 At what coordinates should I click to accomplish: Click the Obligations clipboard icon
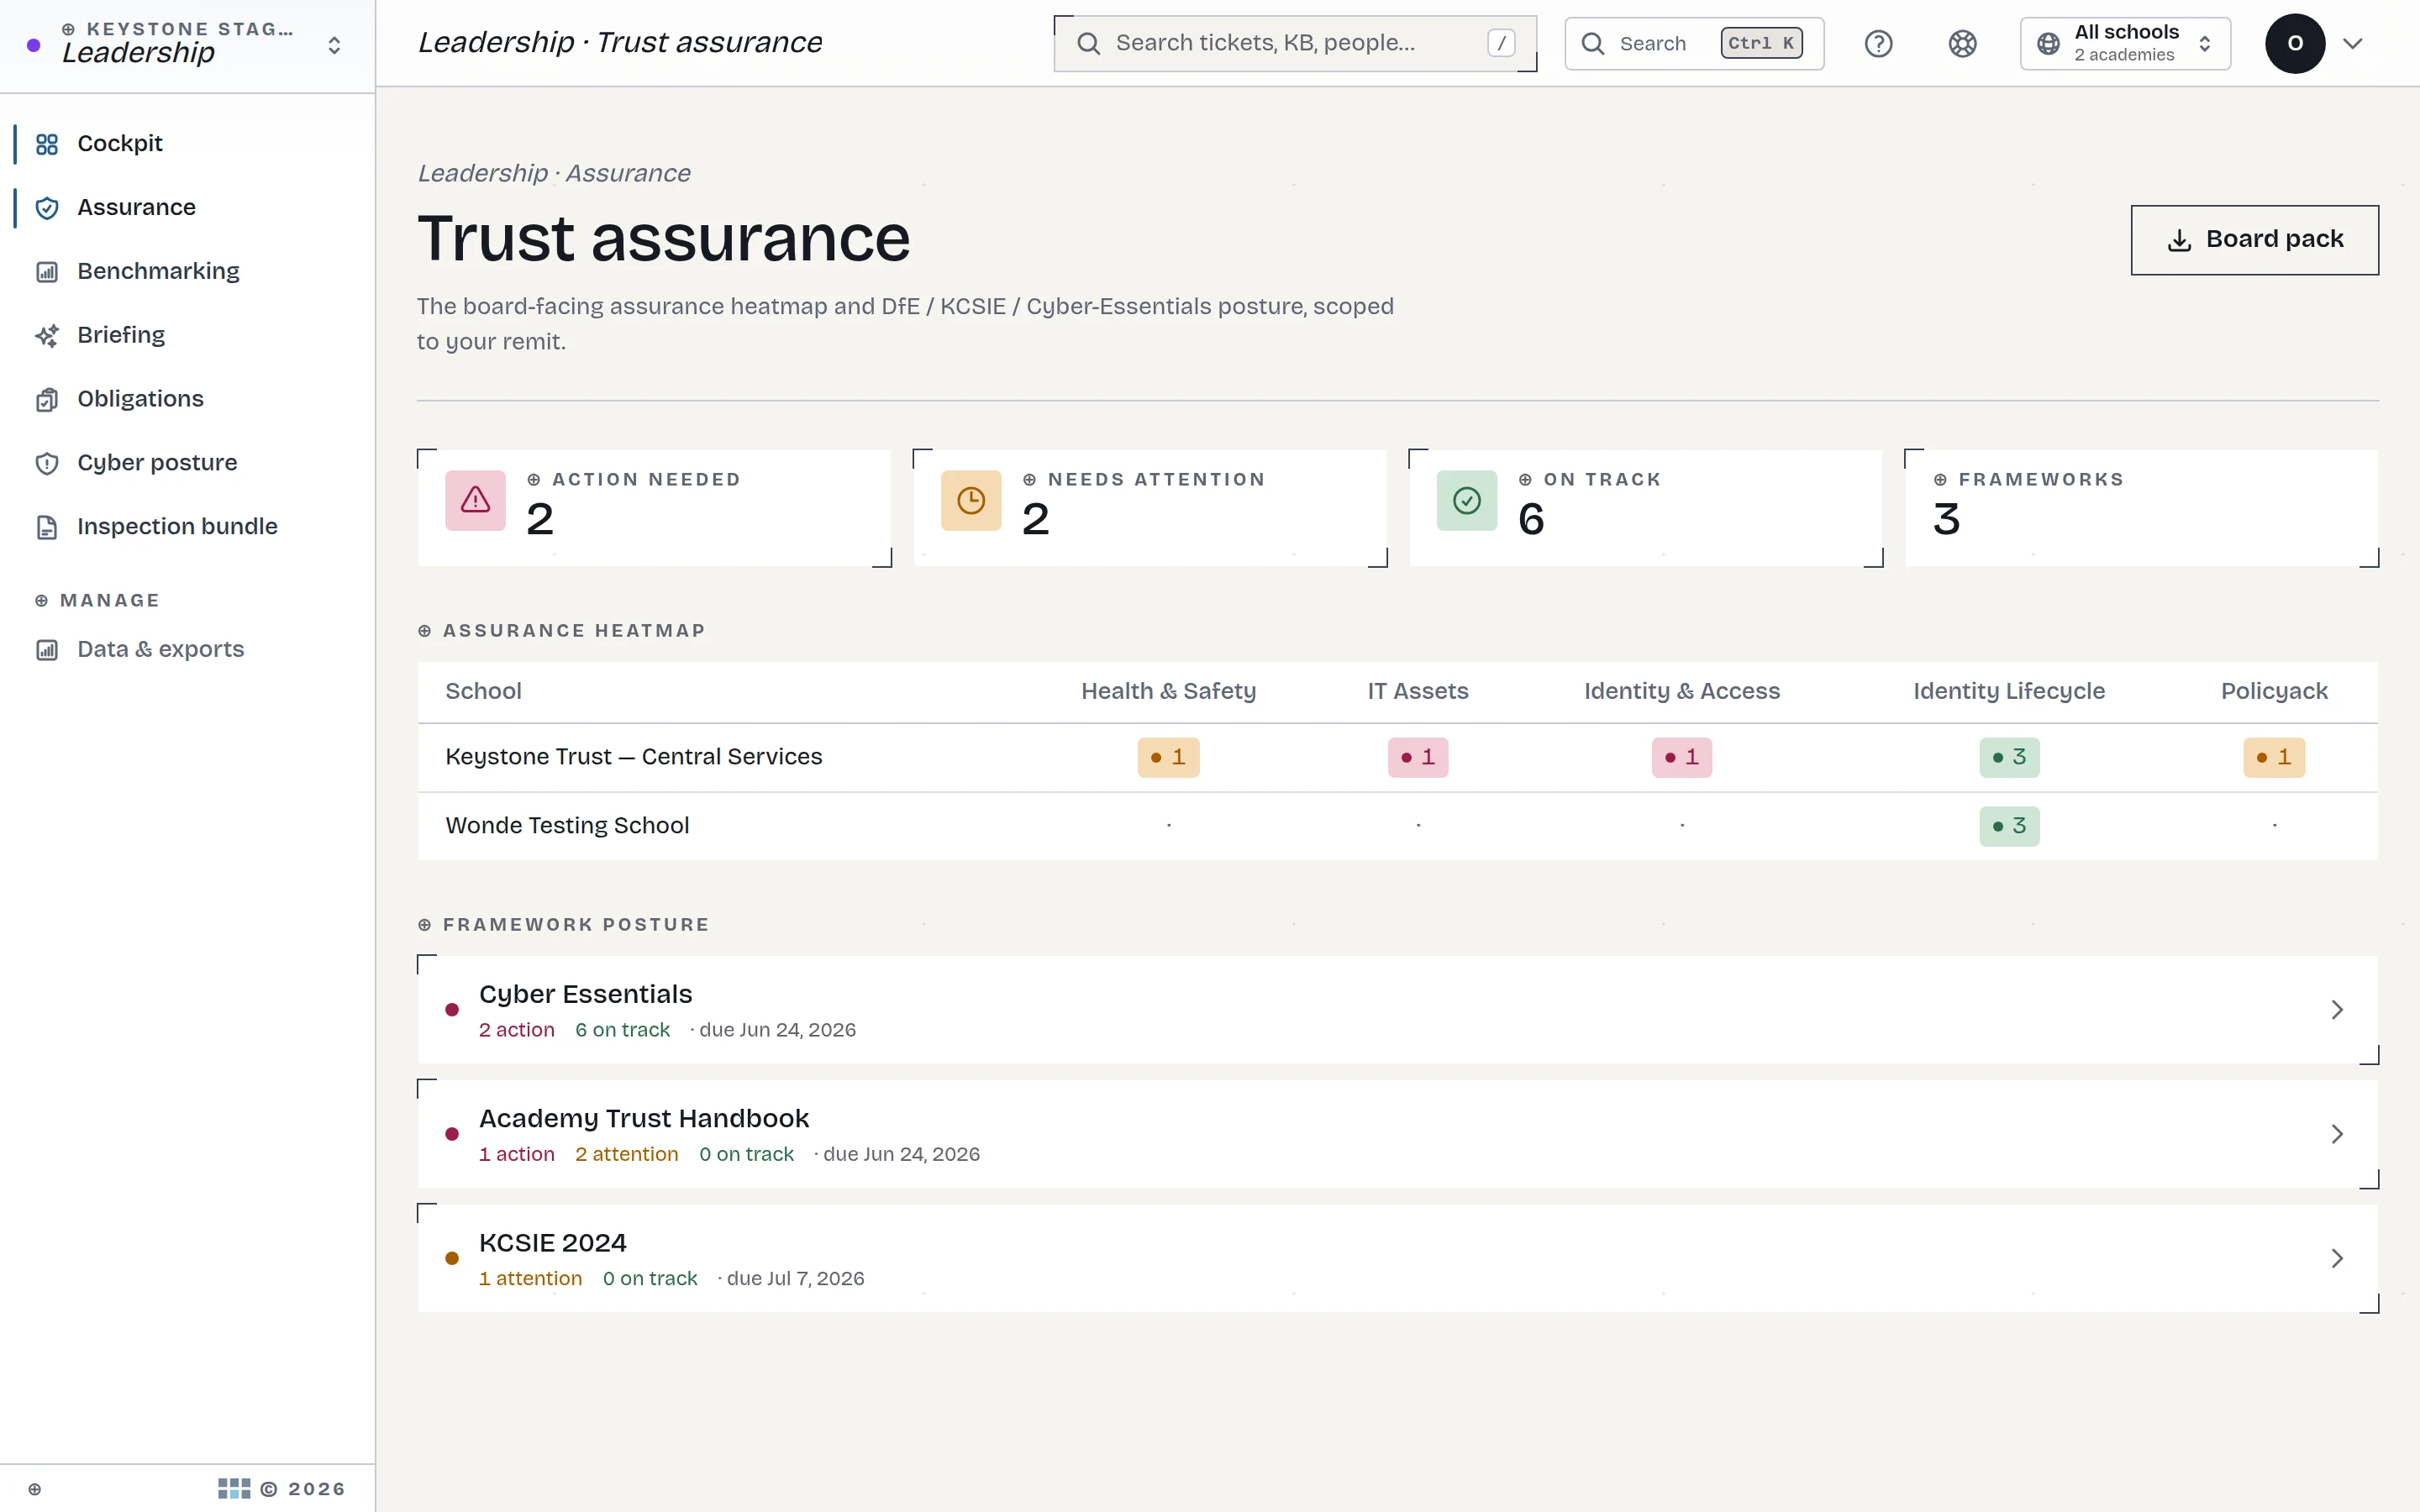pyautogui.click(x=47, y=400)
